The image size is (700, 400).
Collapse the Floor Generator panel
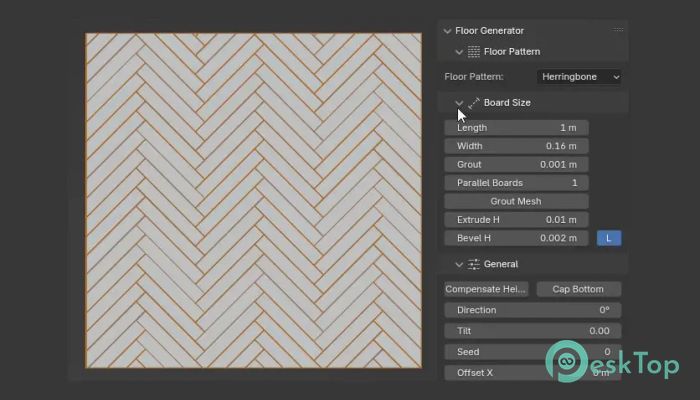click(447, 31)
